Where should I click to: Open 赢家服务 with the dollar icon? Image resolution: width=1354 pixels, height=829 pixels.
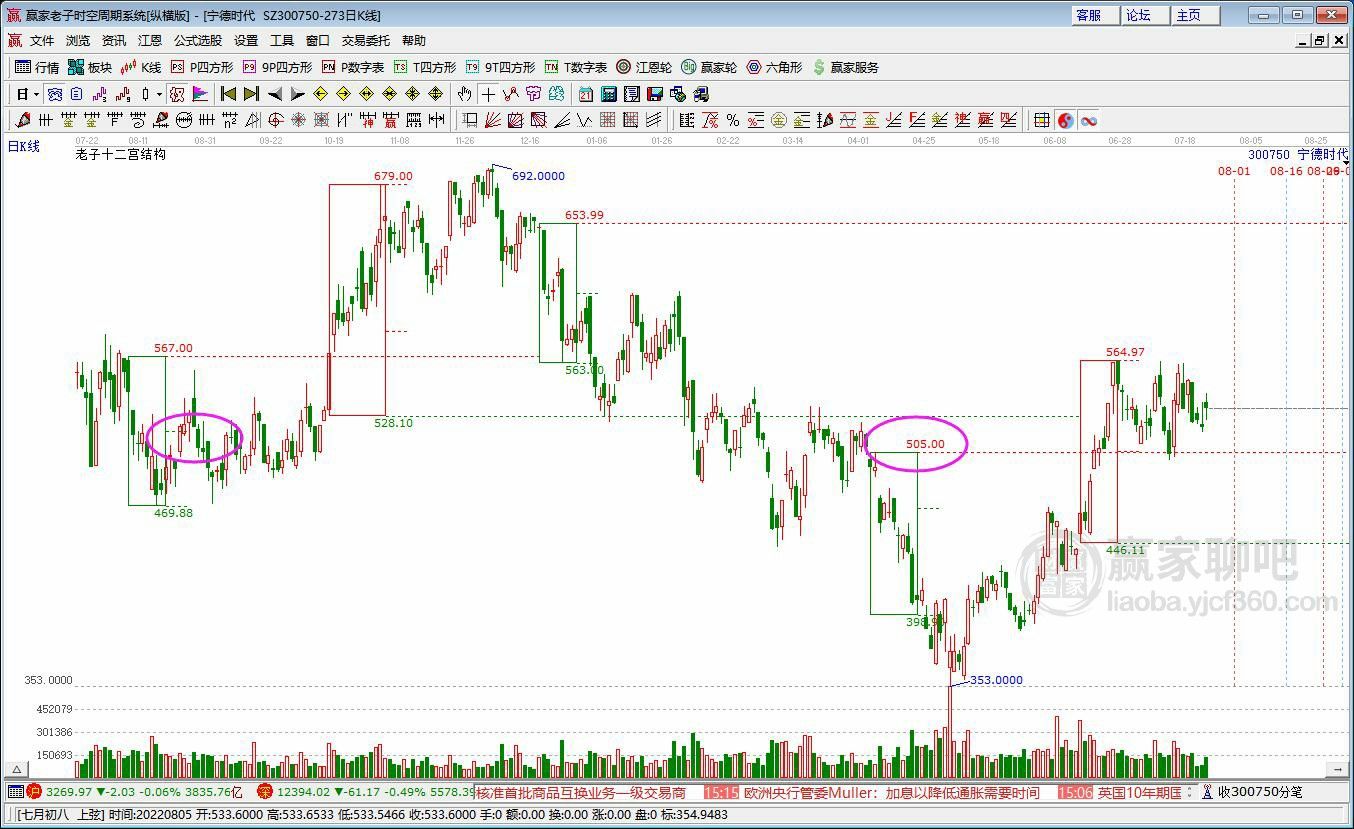pos(846,67)
